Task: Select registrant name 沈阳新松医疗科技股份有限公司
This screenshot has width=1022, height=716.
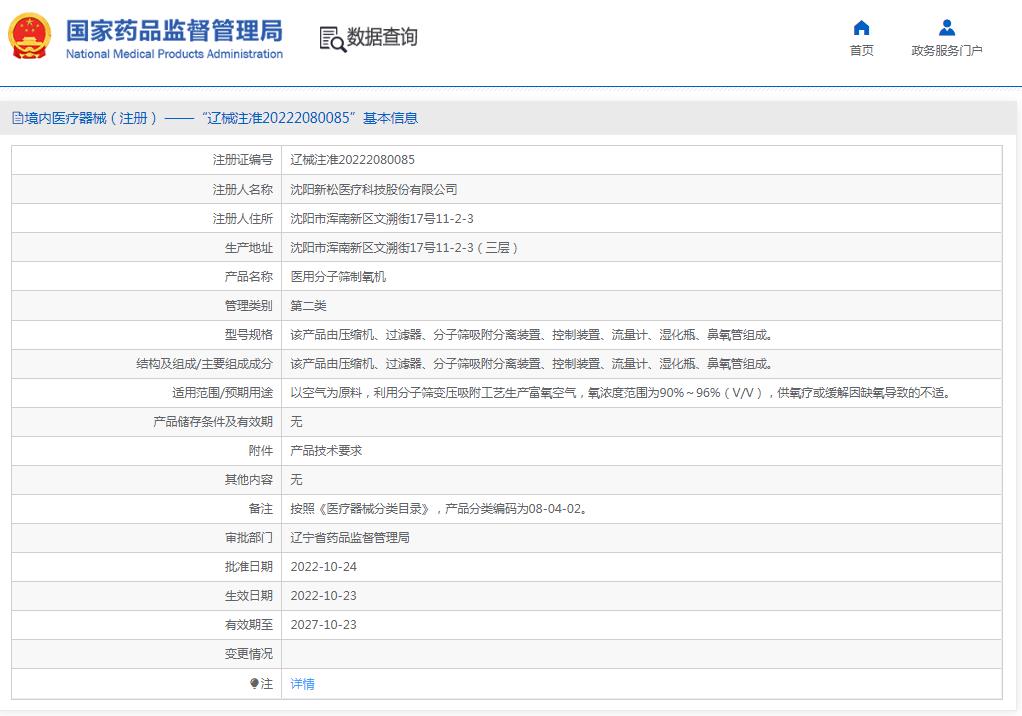Action: pos(373,189)
